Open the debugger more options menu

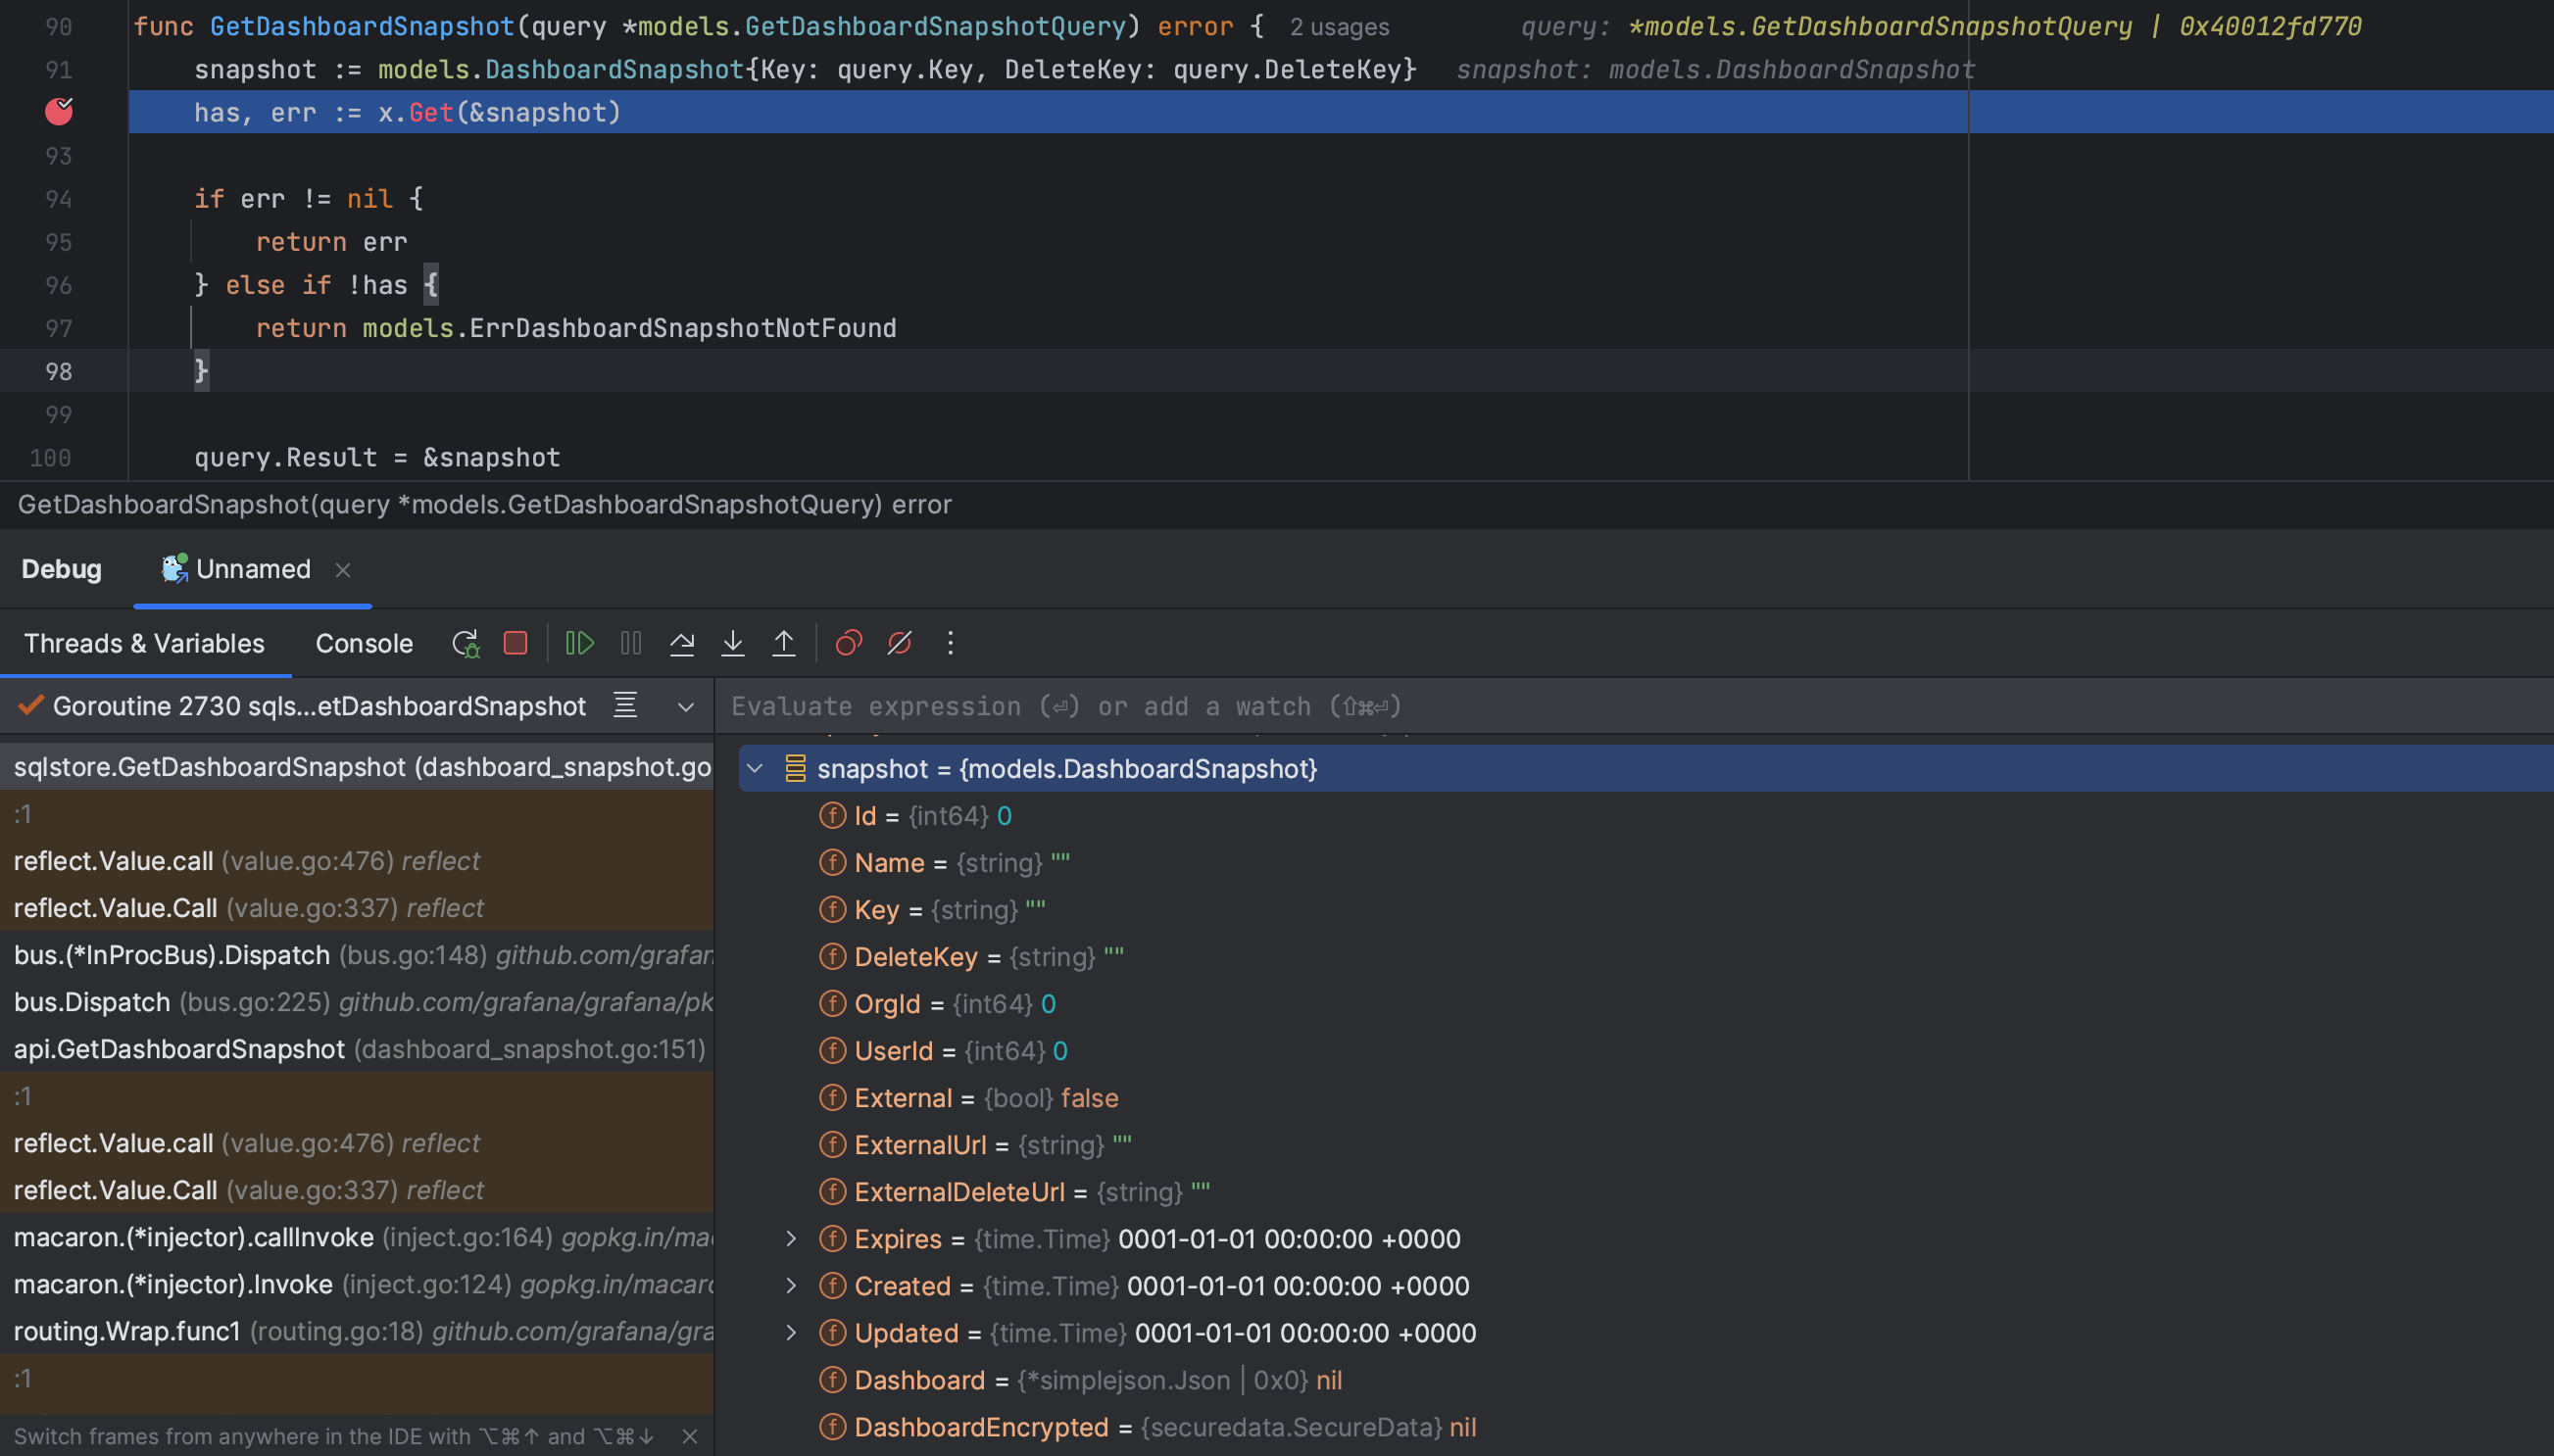click(x=948, y=643)
